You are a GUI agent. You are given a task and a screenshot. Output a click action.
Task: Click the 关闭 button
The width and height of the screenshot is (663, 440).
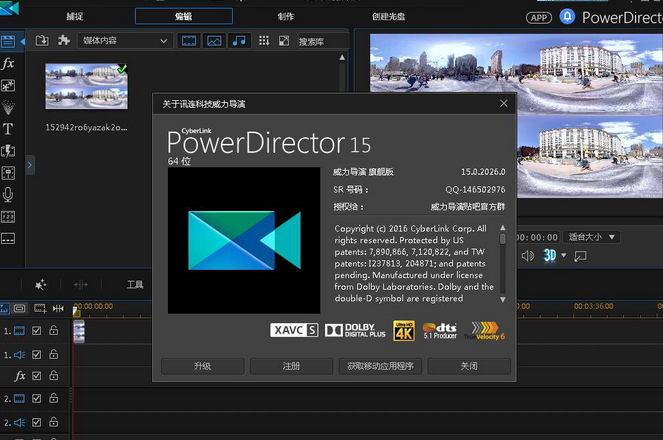(469, 366)
